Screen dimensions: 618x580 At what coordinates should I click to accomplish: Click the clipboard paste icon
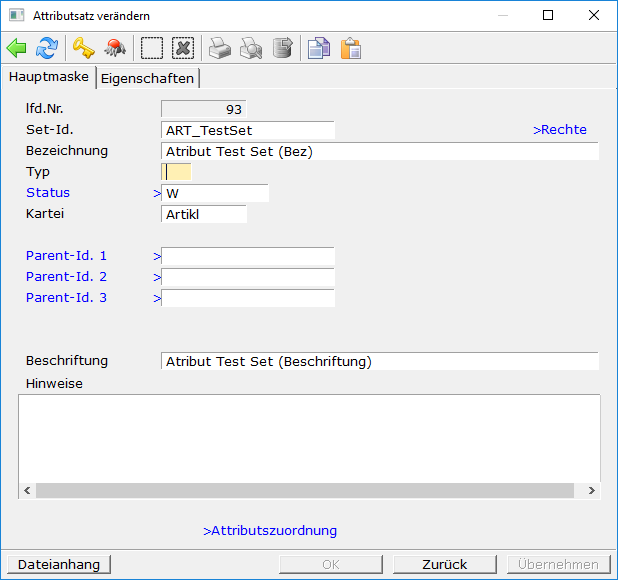tap(350, 48)
